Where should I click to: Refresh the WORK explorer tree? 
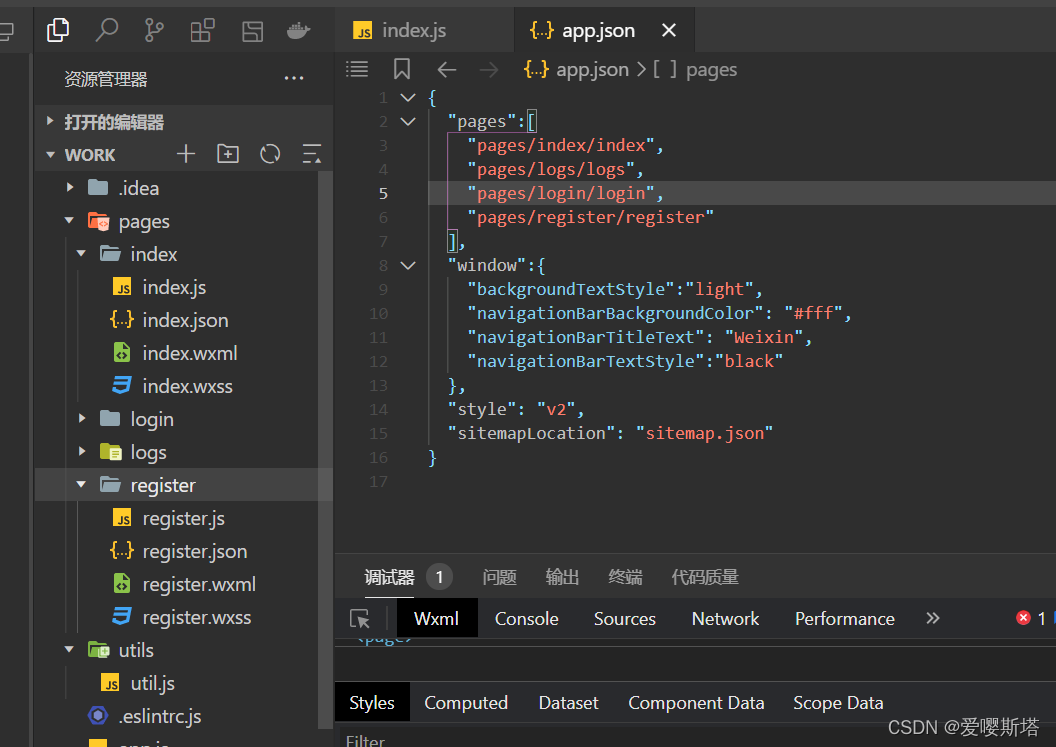[x=270, y=154]
